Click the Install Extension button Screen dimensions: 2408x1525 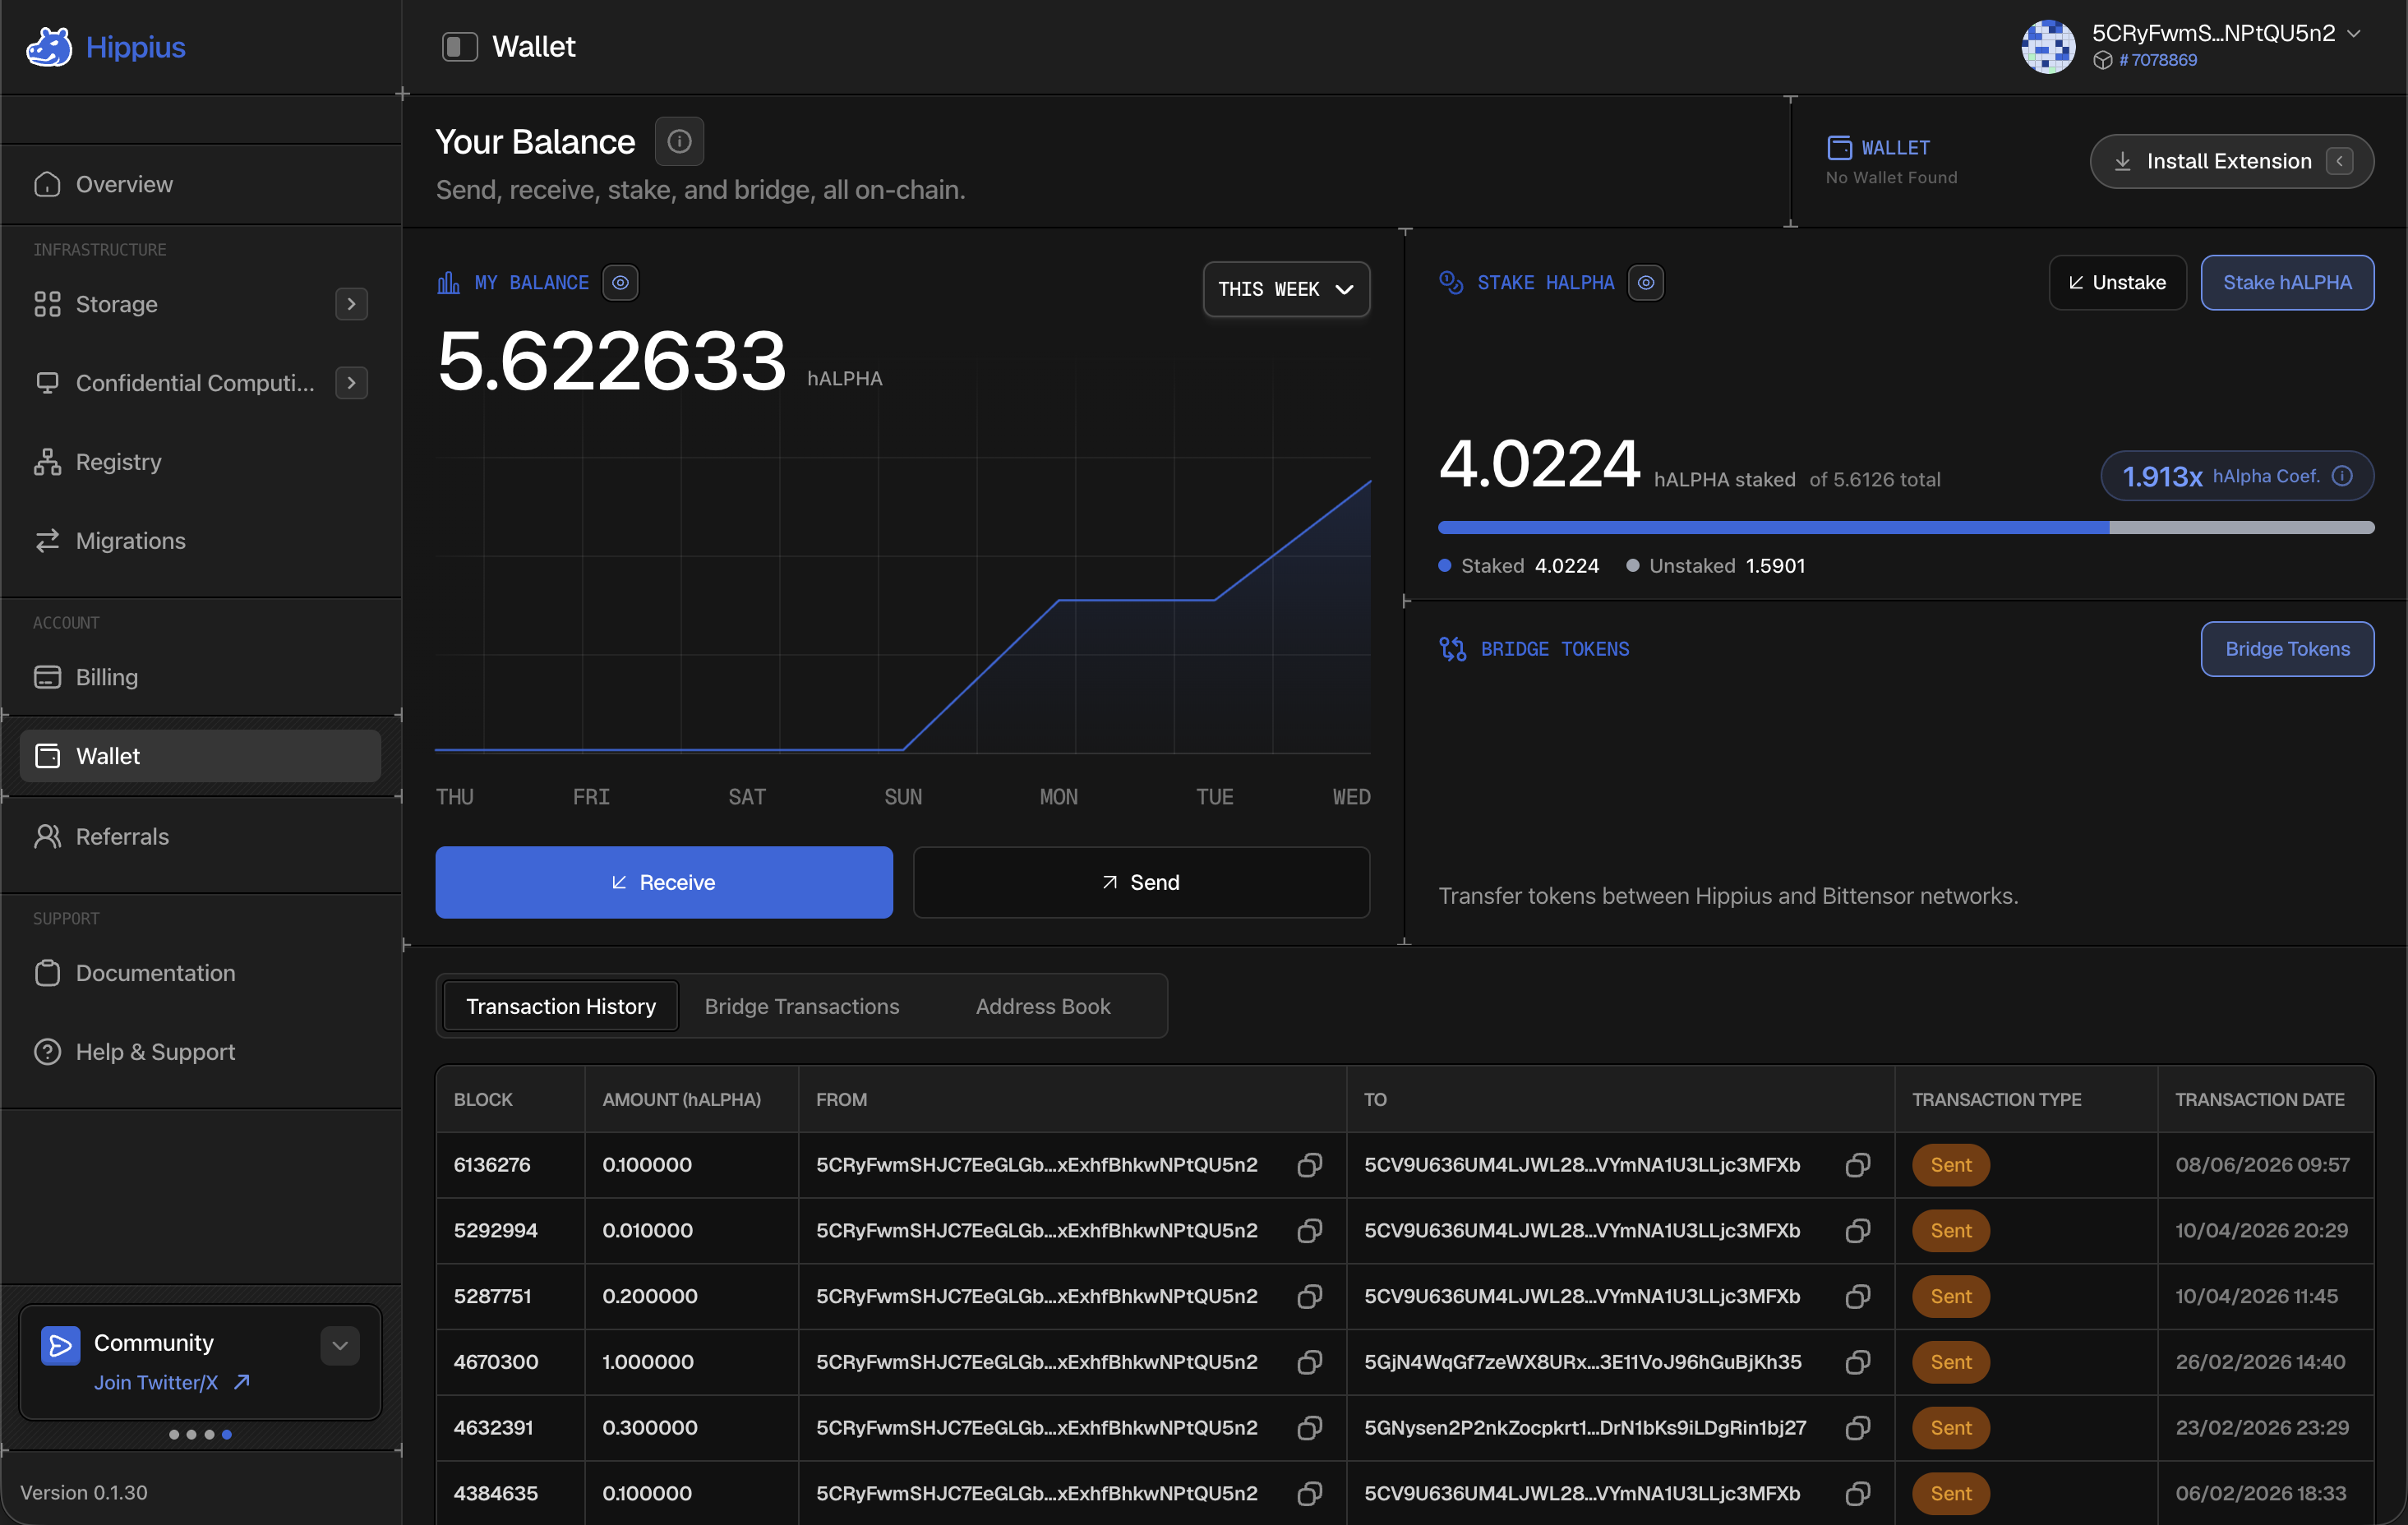point(2231,161)
